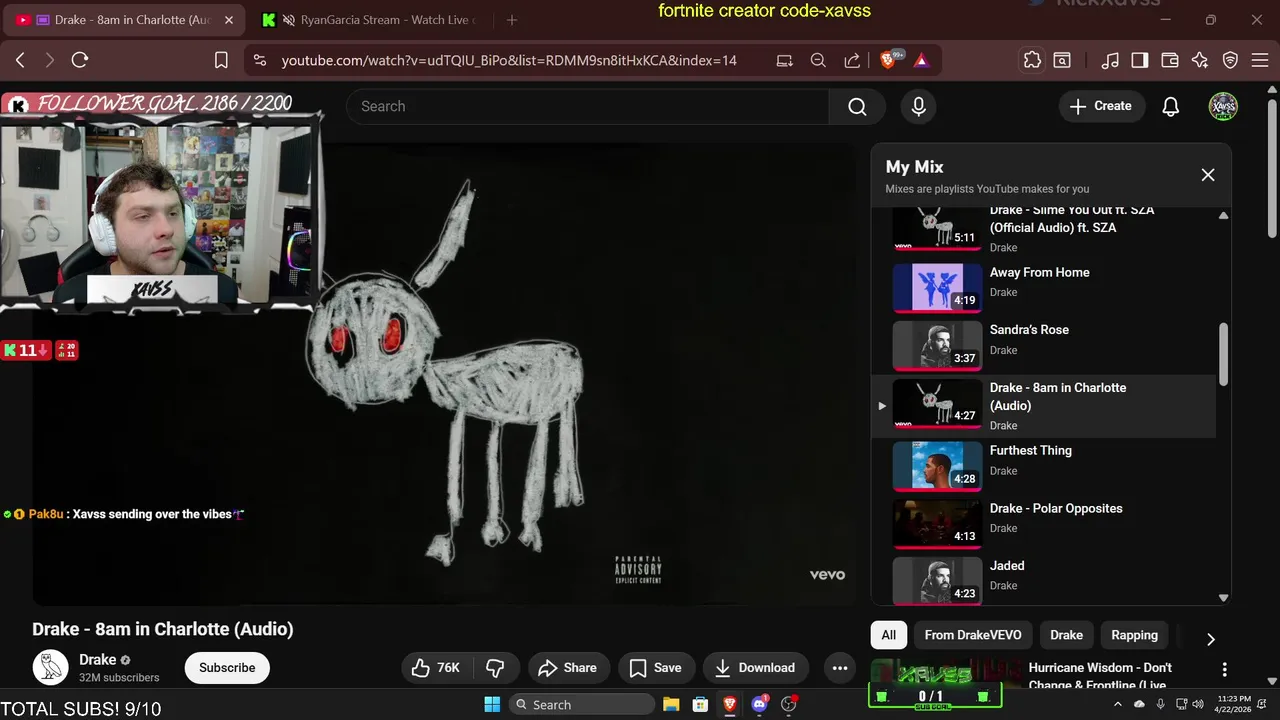The height and width of the screenshot is (720, 1280).
Task: Open Drake channel avatar
Action: pyautogui.click(x=50, y=667)
